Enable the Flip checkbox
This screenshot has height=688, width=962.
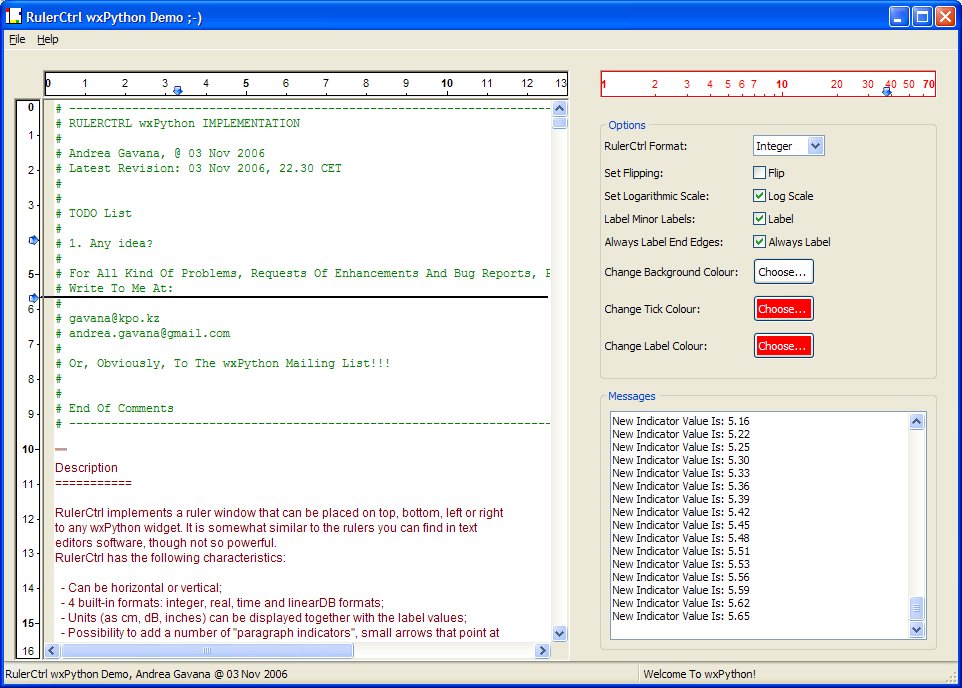(x=760, y=173)
